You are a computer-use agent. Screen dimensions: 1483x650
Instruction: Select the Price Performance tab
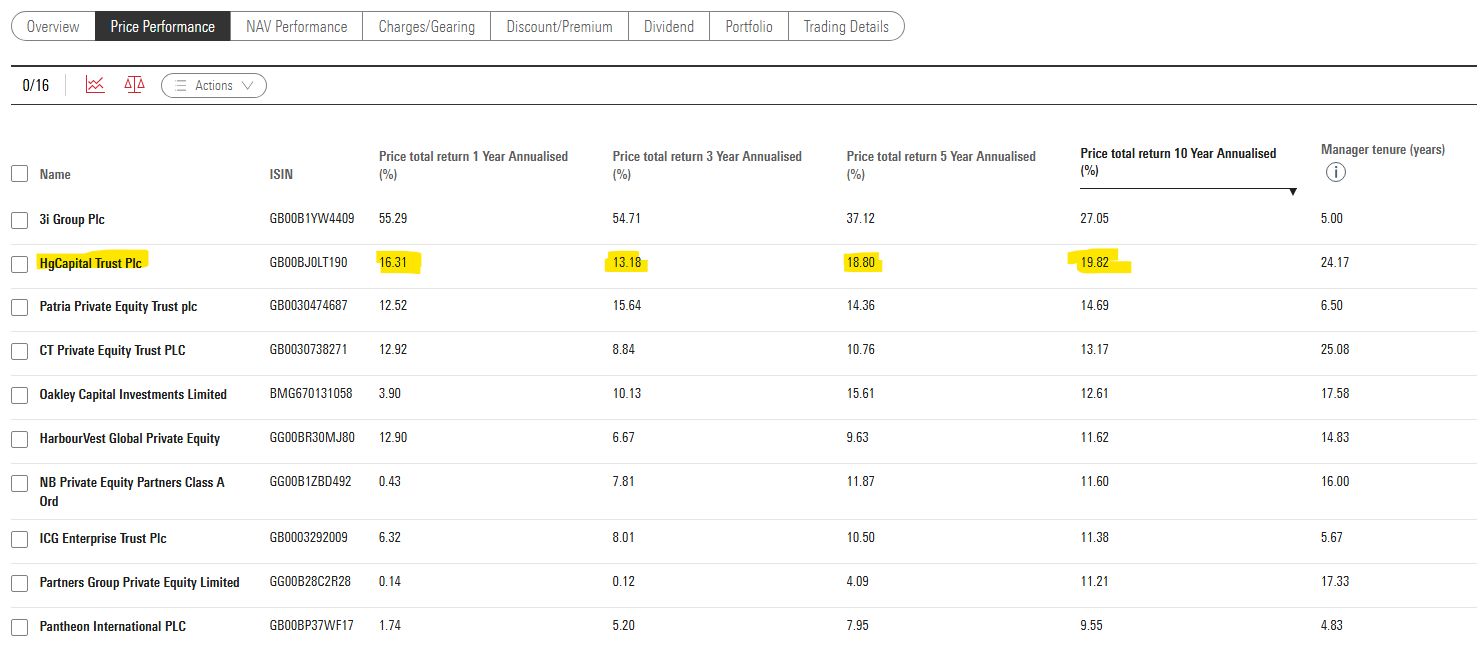[x=163, y=27]
